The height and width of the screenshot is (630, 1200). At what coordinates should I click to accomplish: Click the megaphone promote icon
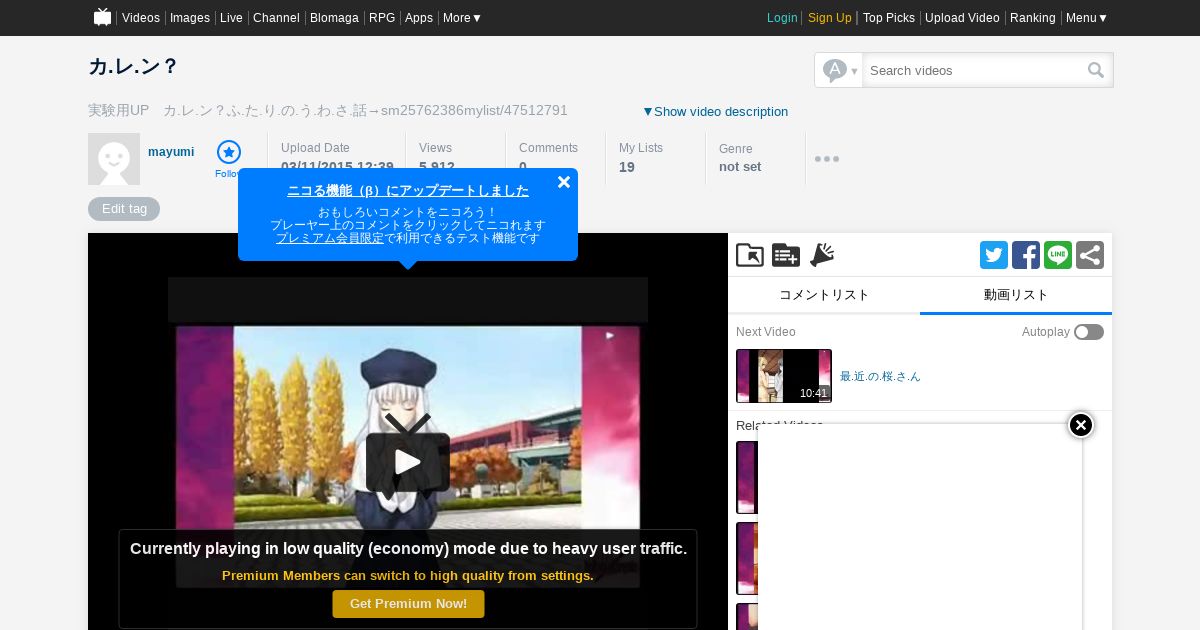click(822, 255)
